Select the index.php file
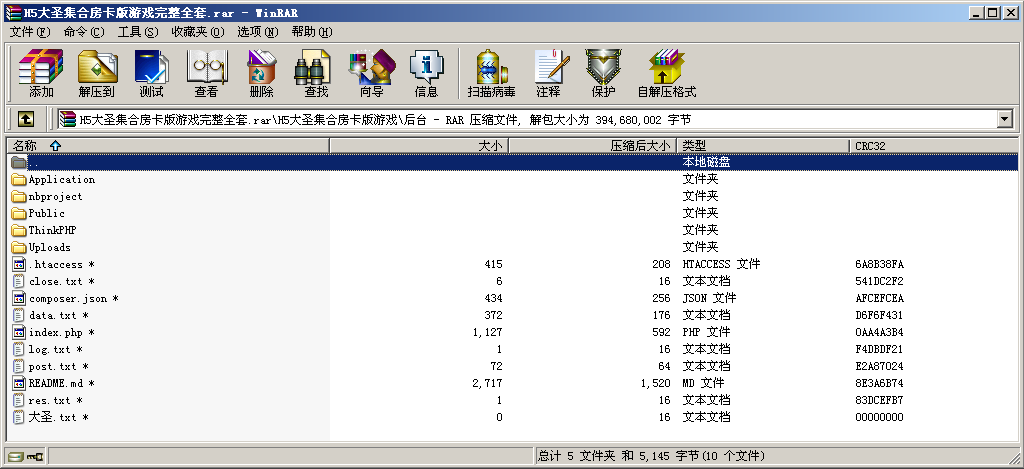 click(x=56, y=332)
